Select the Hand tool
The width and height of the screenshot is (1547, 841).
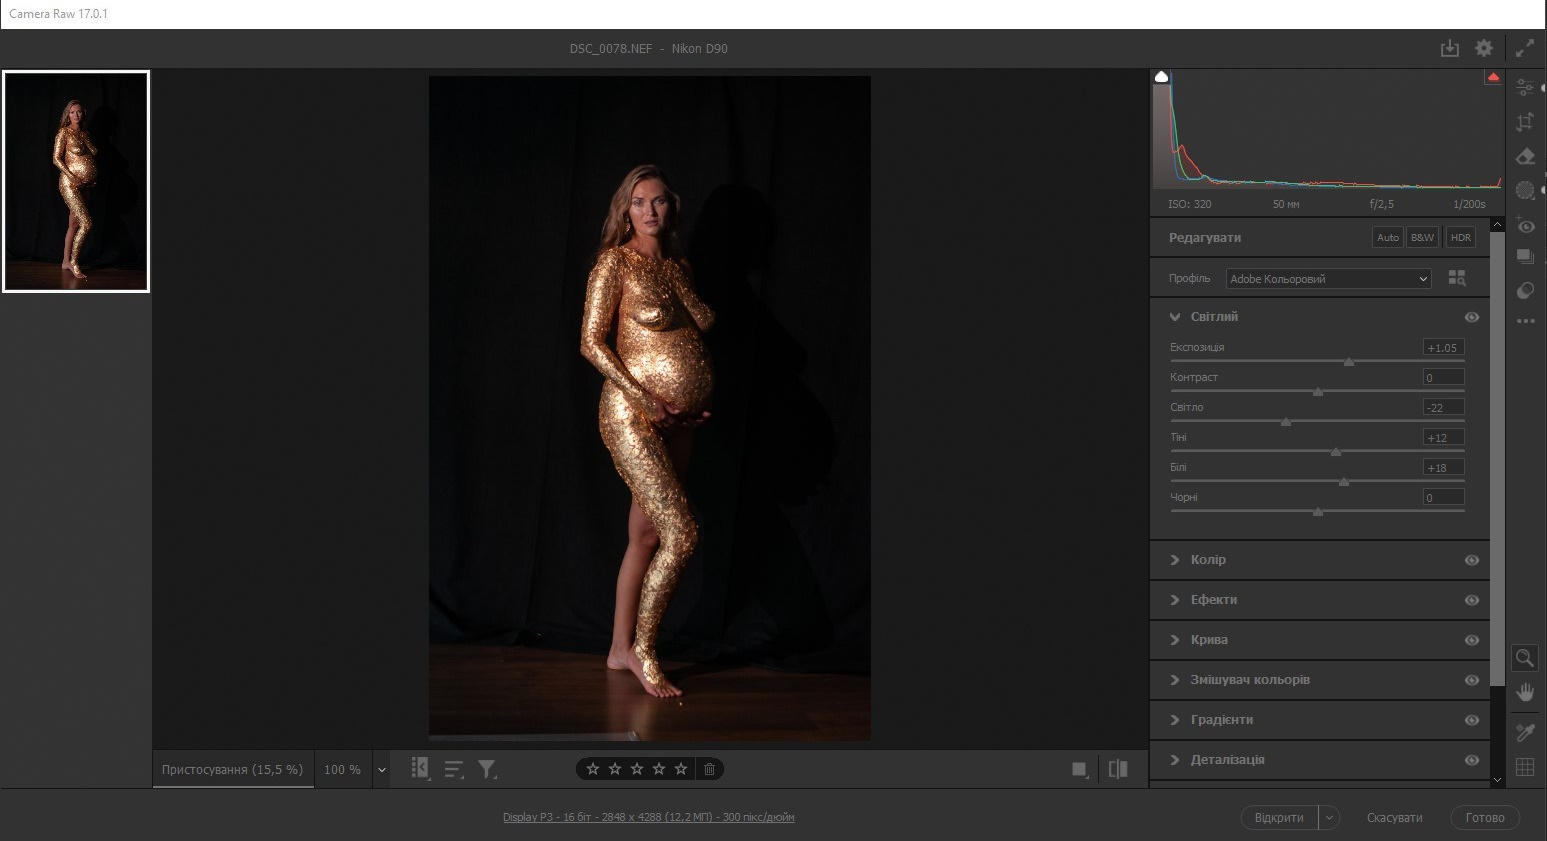[x=1525, y=692]
